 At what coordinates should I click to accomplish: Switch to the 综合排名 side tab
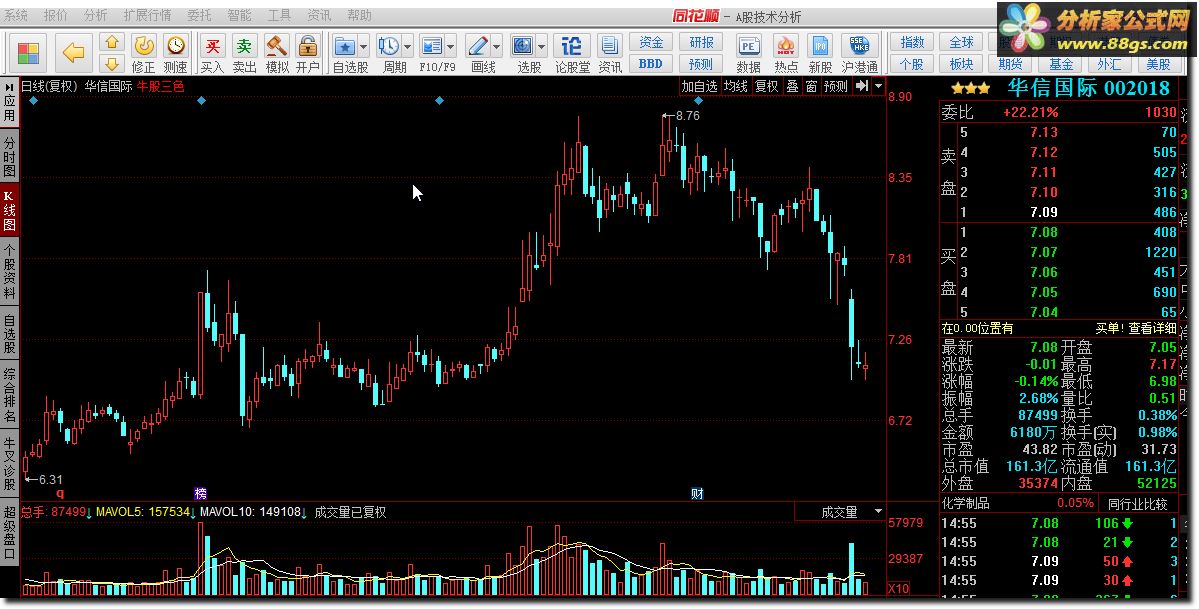click(x=9, y=396)
